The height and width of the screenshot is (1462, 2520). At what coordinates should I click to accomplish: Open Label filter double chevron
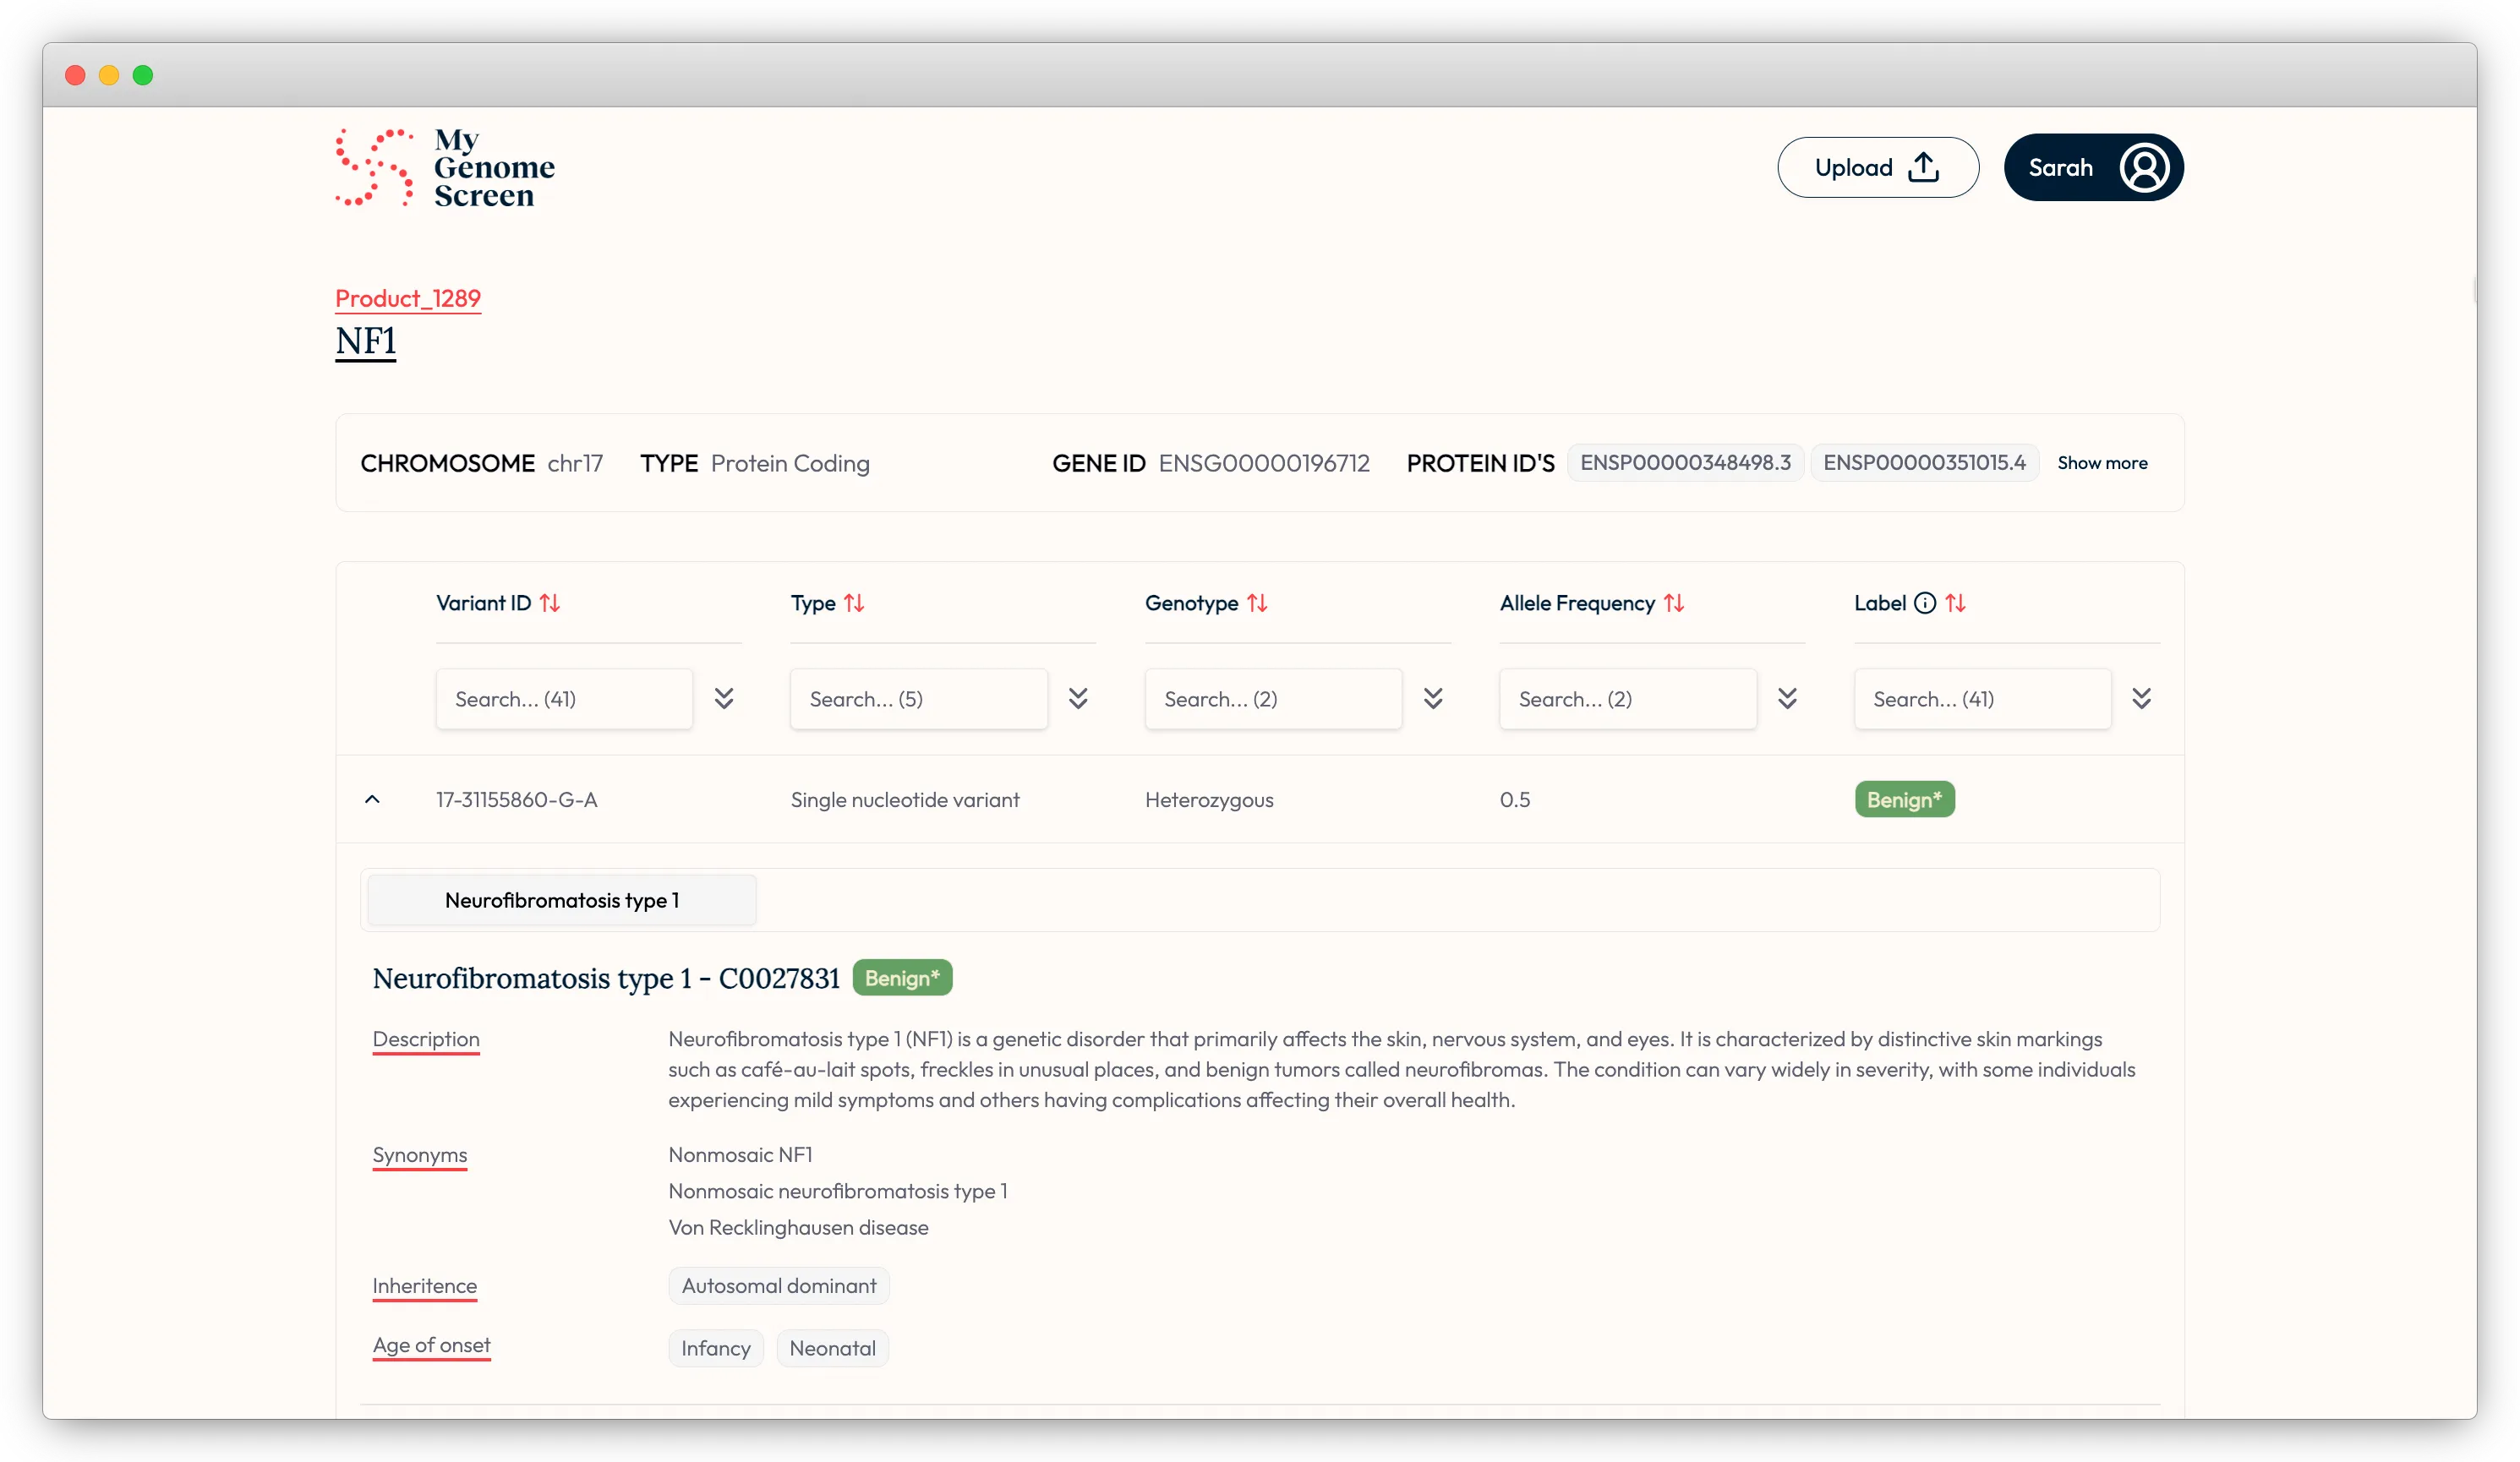click(2141, 698)
